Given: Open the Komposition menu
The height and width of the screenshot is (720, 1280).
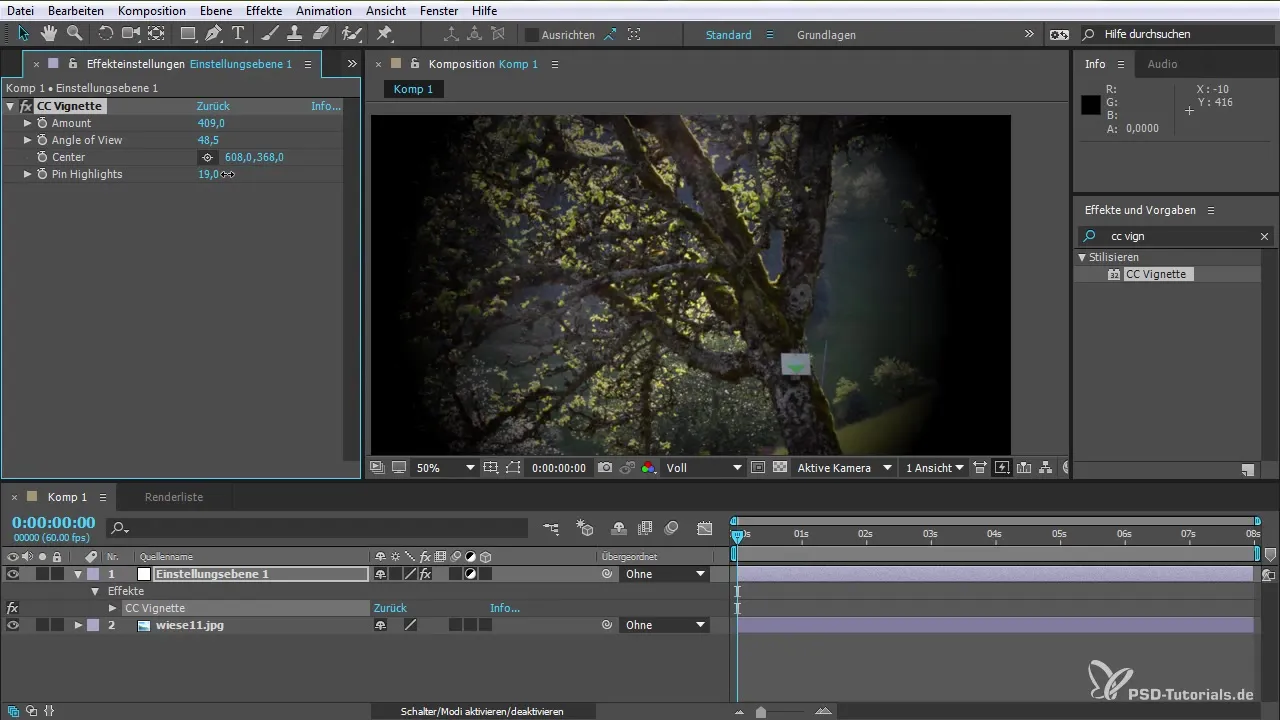Looking at the screenshot, I should pos(151,10).
